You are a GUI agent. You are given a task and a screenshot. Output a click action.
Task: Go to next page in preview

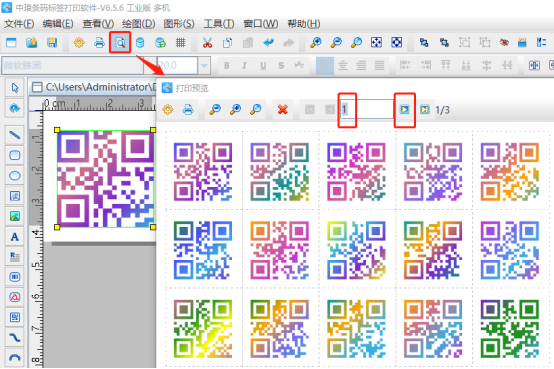click(405, 110)
